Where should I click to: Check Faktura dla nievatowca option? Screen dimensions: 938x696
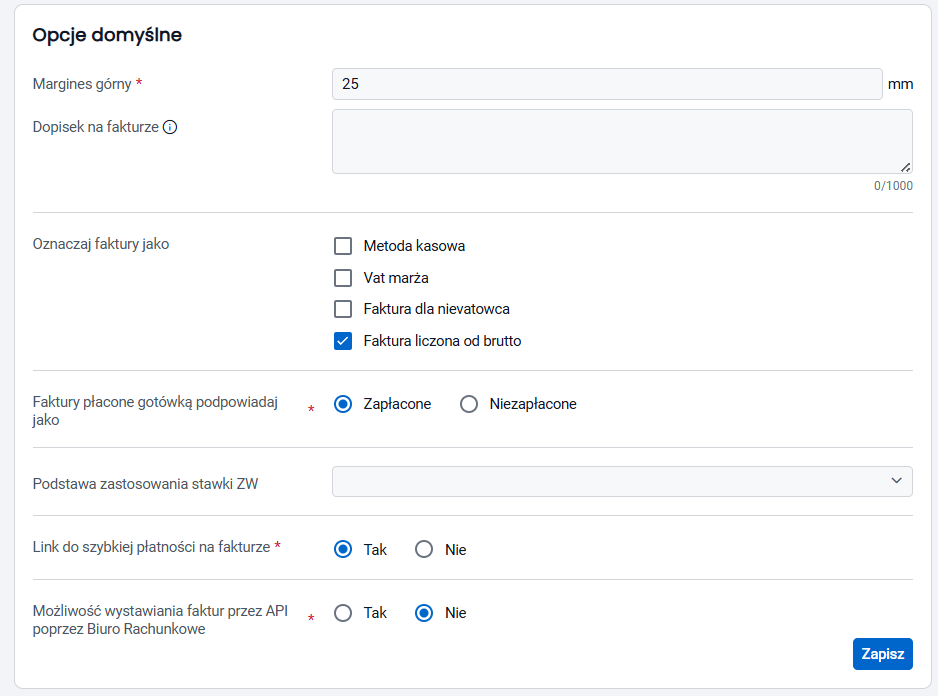coord(343,309)
